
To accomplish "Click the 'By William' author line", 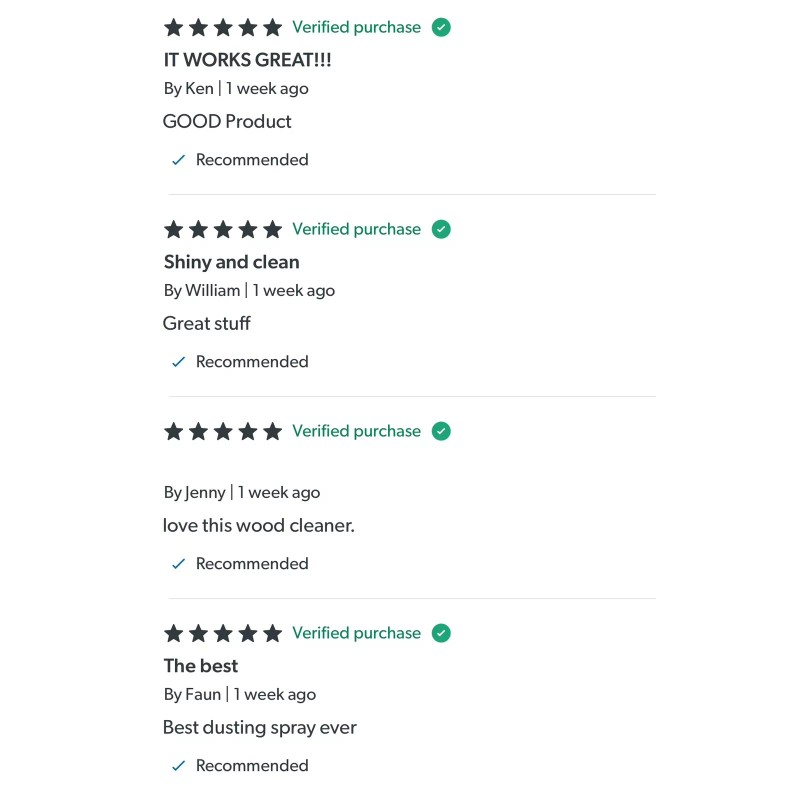I will tap(202, 291).
